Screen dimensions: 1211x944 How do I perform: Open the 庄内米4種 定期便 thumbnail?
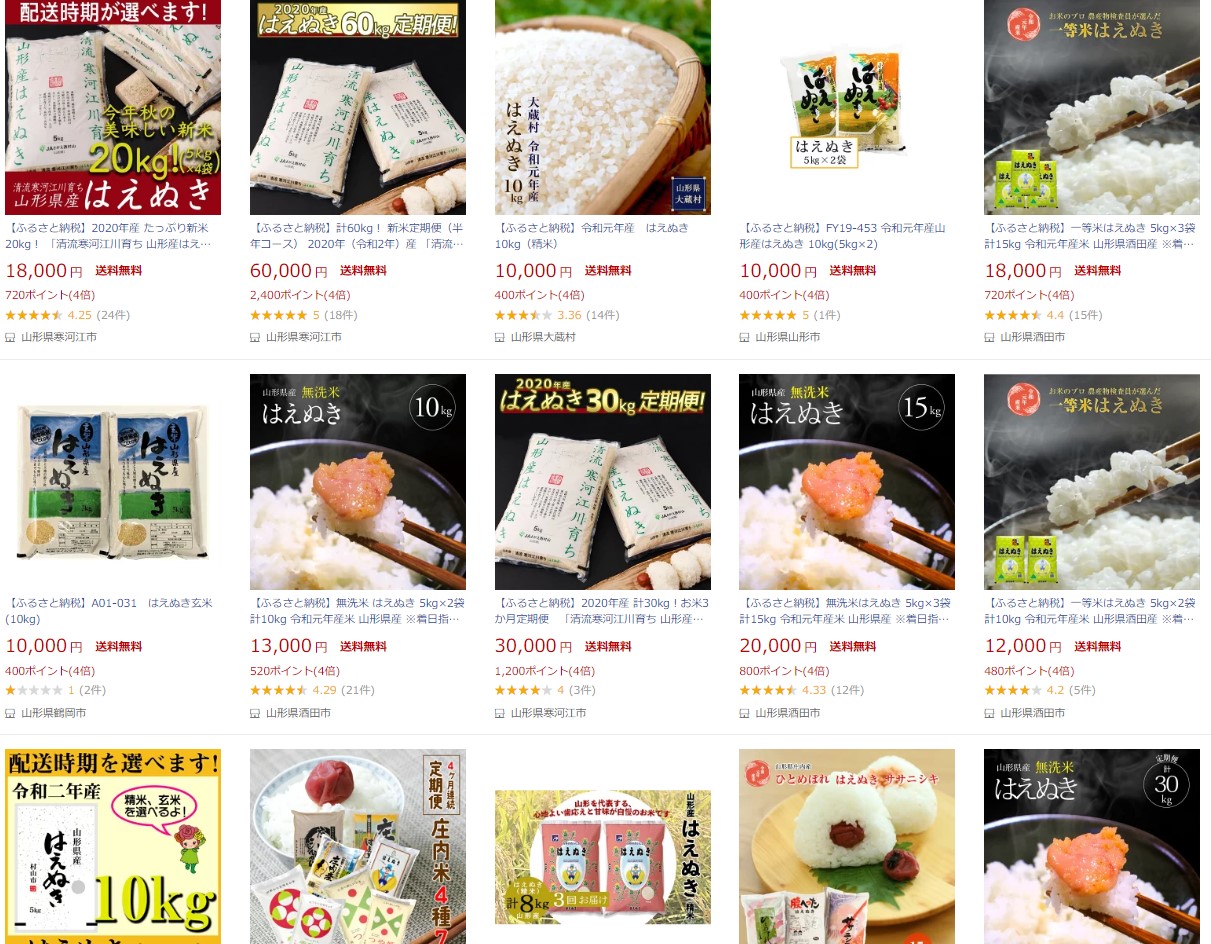tap(358, 847)
